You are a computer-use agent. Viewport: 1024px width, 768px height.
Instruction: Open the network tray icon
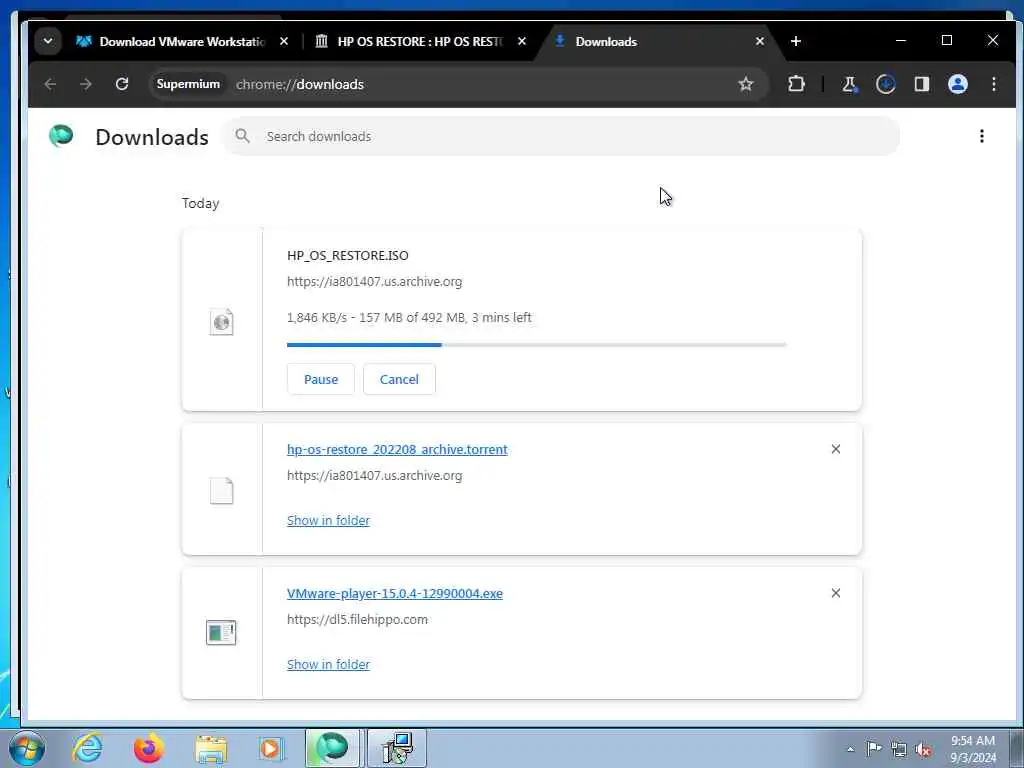[x=899, y=749]
